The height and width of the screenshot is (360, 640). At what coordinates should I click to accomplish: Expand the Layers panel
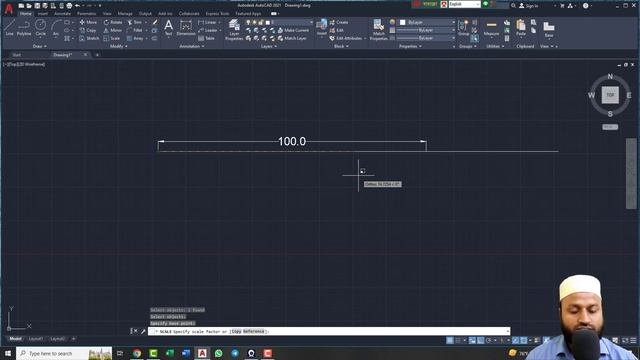(269, 46)
